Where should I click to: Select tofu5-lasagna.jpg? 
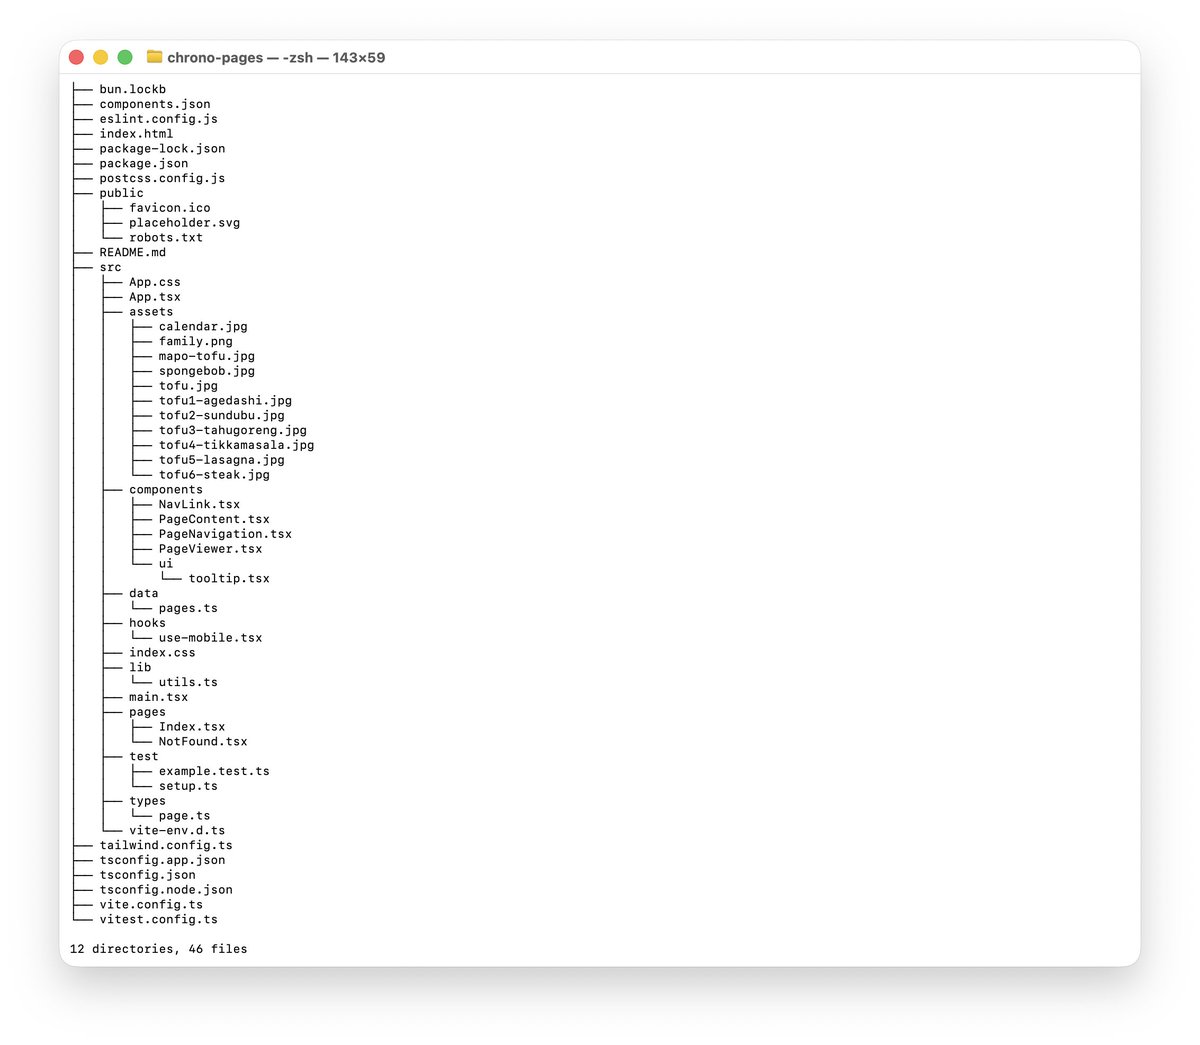click(x=221, y=460)
